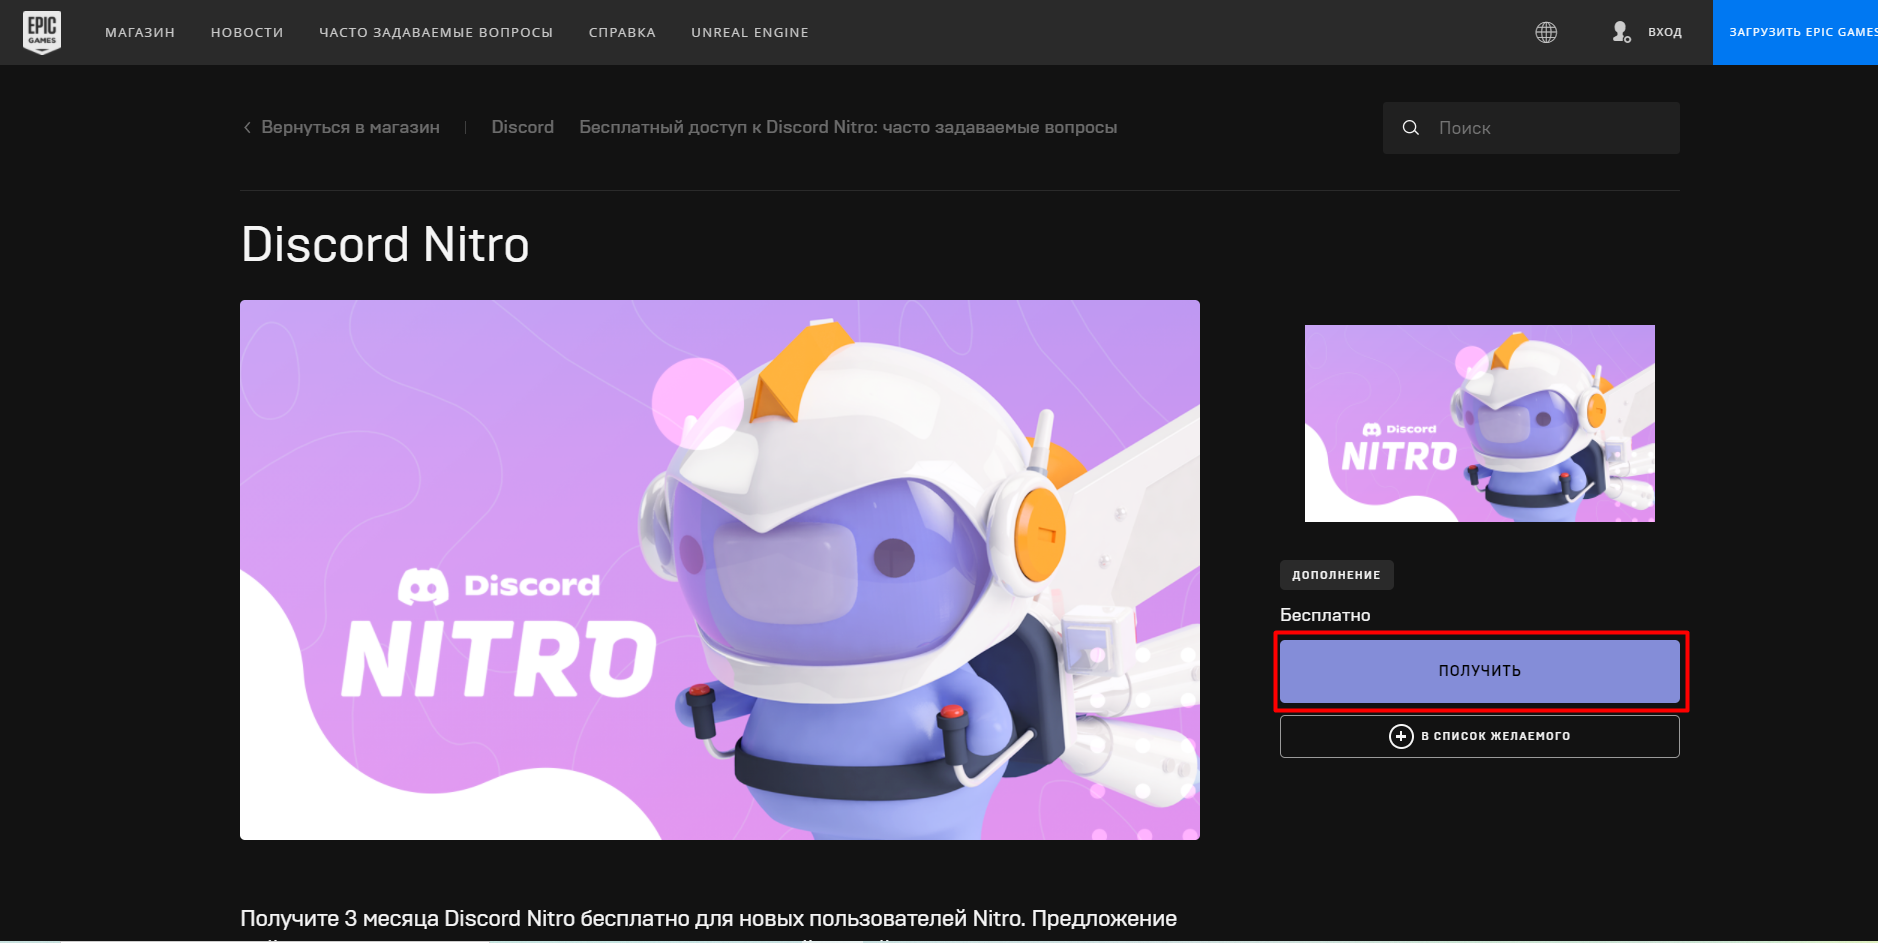Click the Бесплатно price label
The image size is (1878, 943).
(1325, 615)
